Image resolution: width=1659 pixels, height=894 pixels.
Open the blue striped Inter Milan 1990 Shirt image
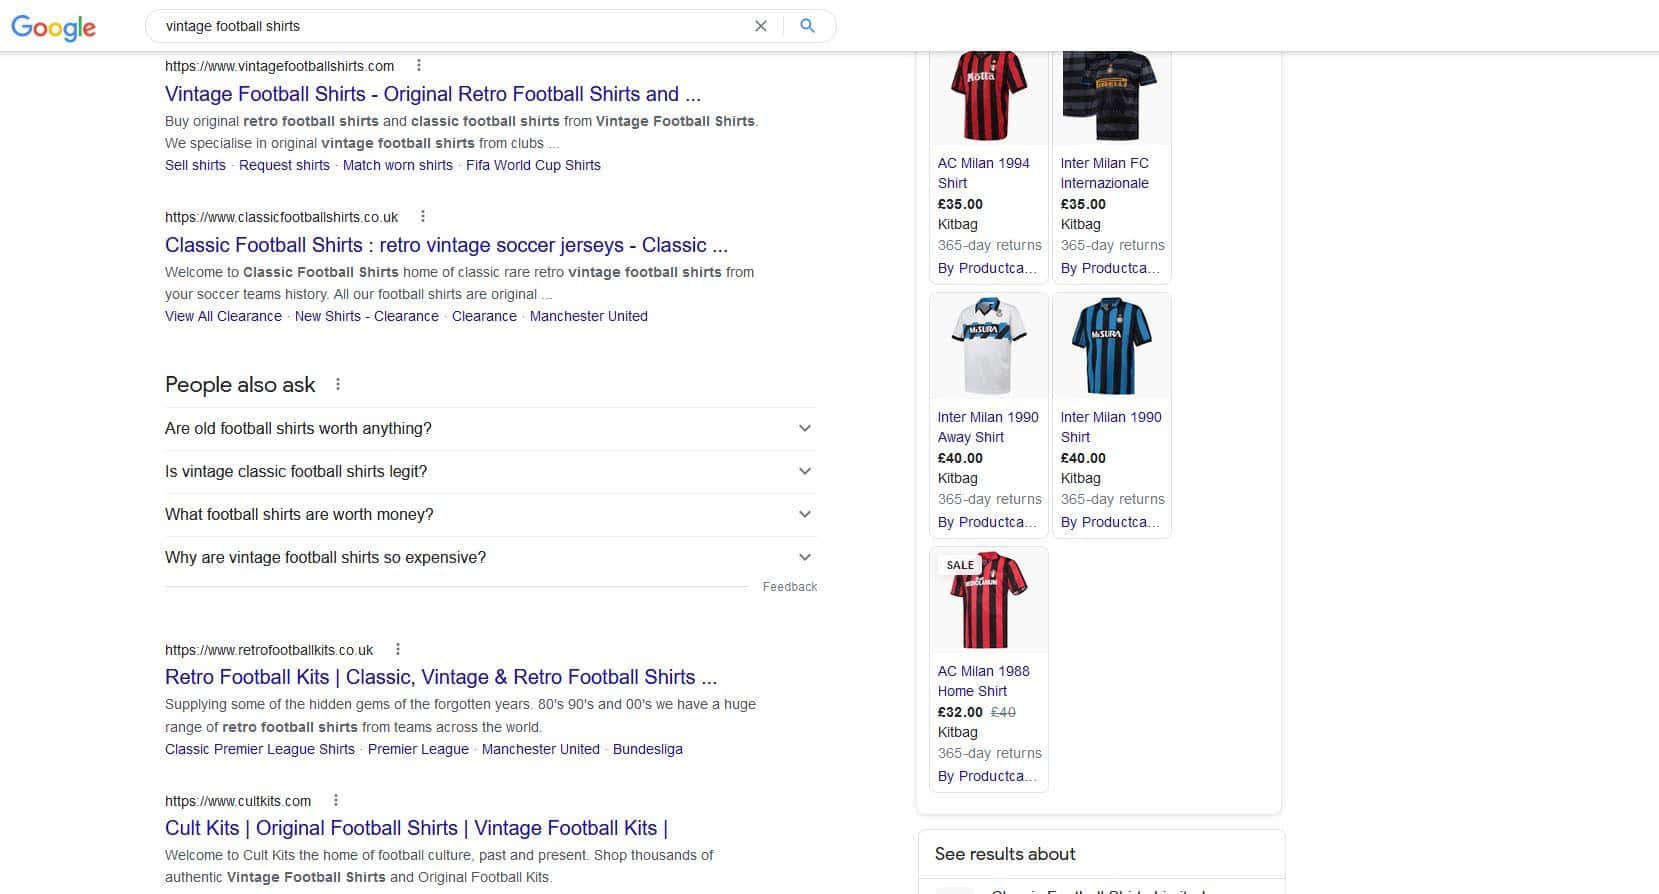[x=1111, y=345]
